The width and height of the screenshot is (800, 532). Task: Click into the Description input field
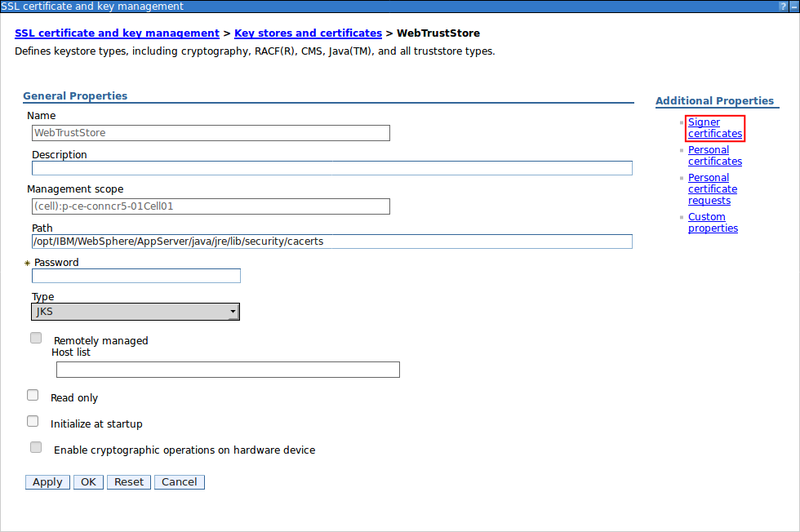pos(332,168)
